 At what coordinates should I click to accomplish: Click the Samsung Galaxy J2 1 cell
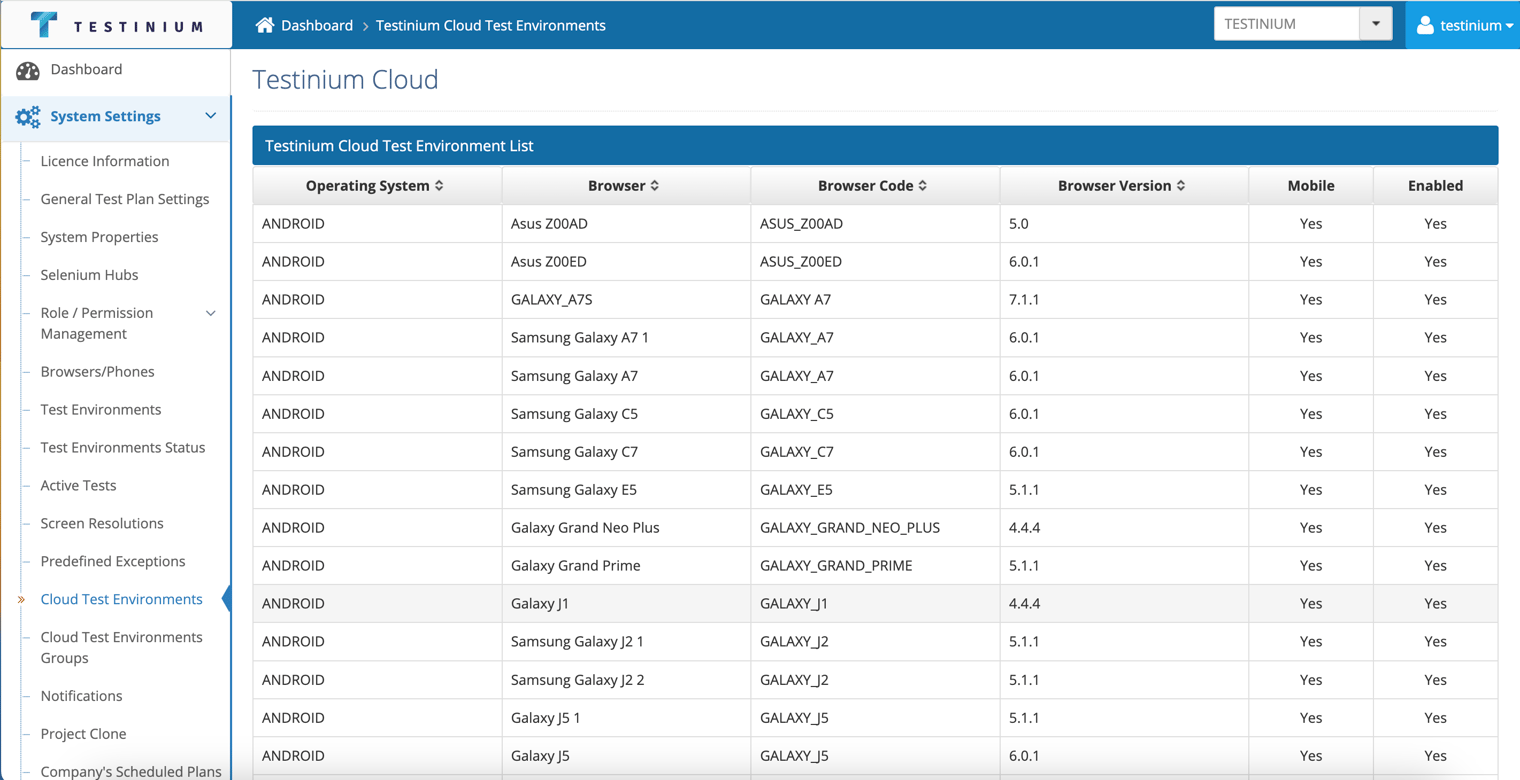pos(626,642)
